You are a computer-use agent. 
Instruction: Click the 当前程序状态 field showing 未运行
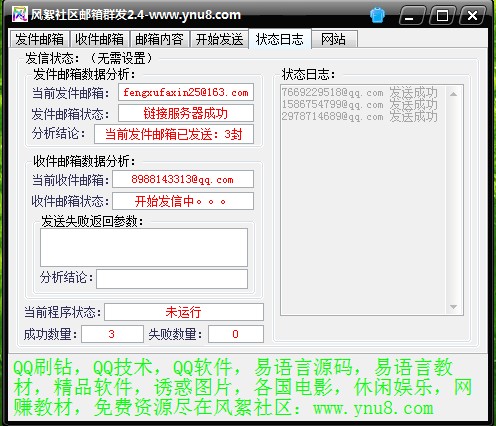[184, 312]
